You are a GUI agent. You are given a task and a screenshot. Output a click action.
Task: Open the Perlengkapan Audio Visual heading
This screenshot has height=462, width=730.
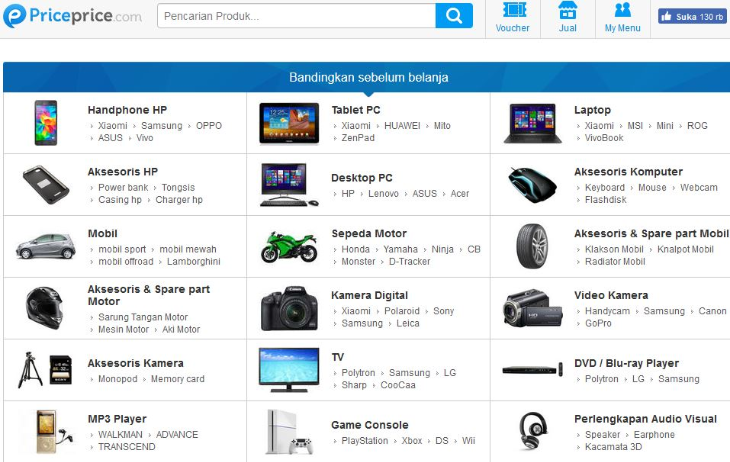point(645,419)
